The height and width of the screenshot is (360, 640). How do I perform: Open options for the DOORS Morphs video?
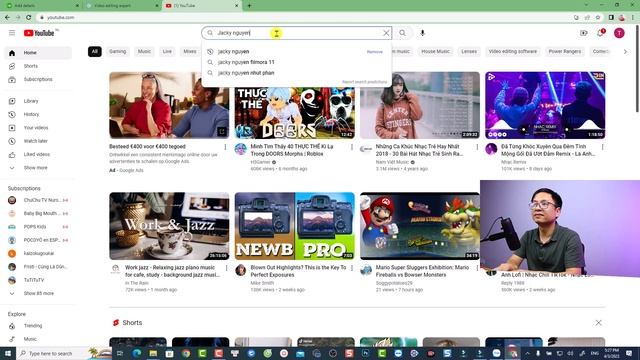click(352, 147)
